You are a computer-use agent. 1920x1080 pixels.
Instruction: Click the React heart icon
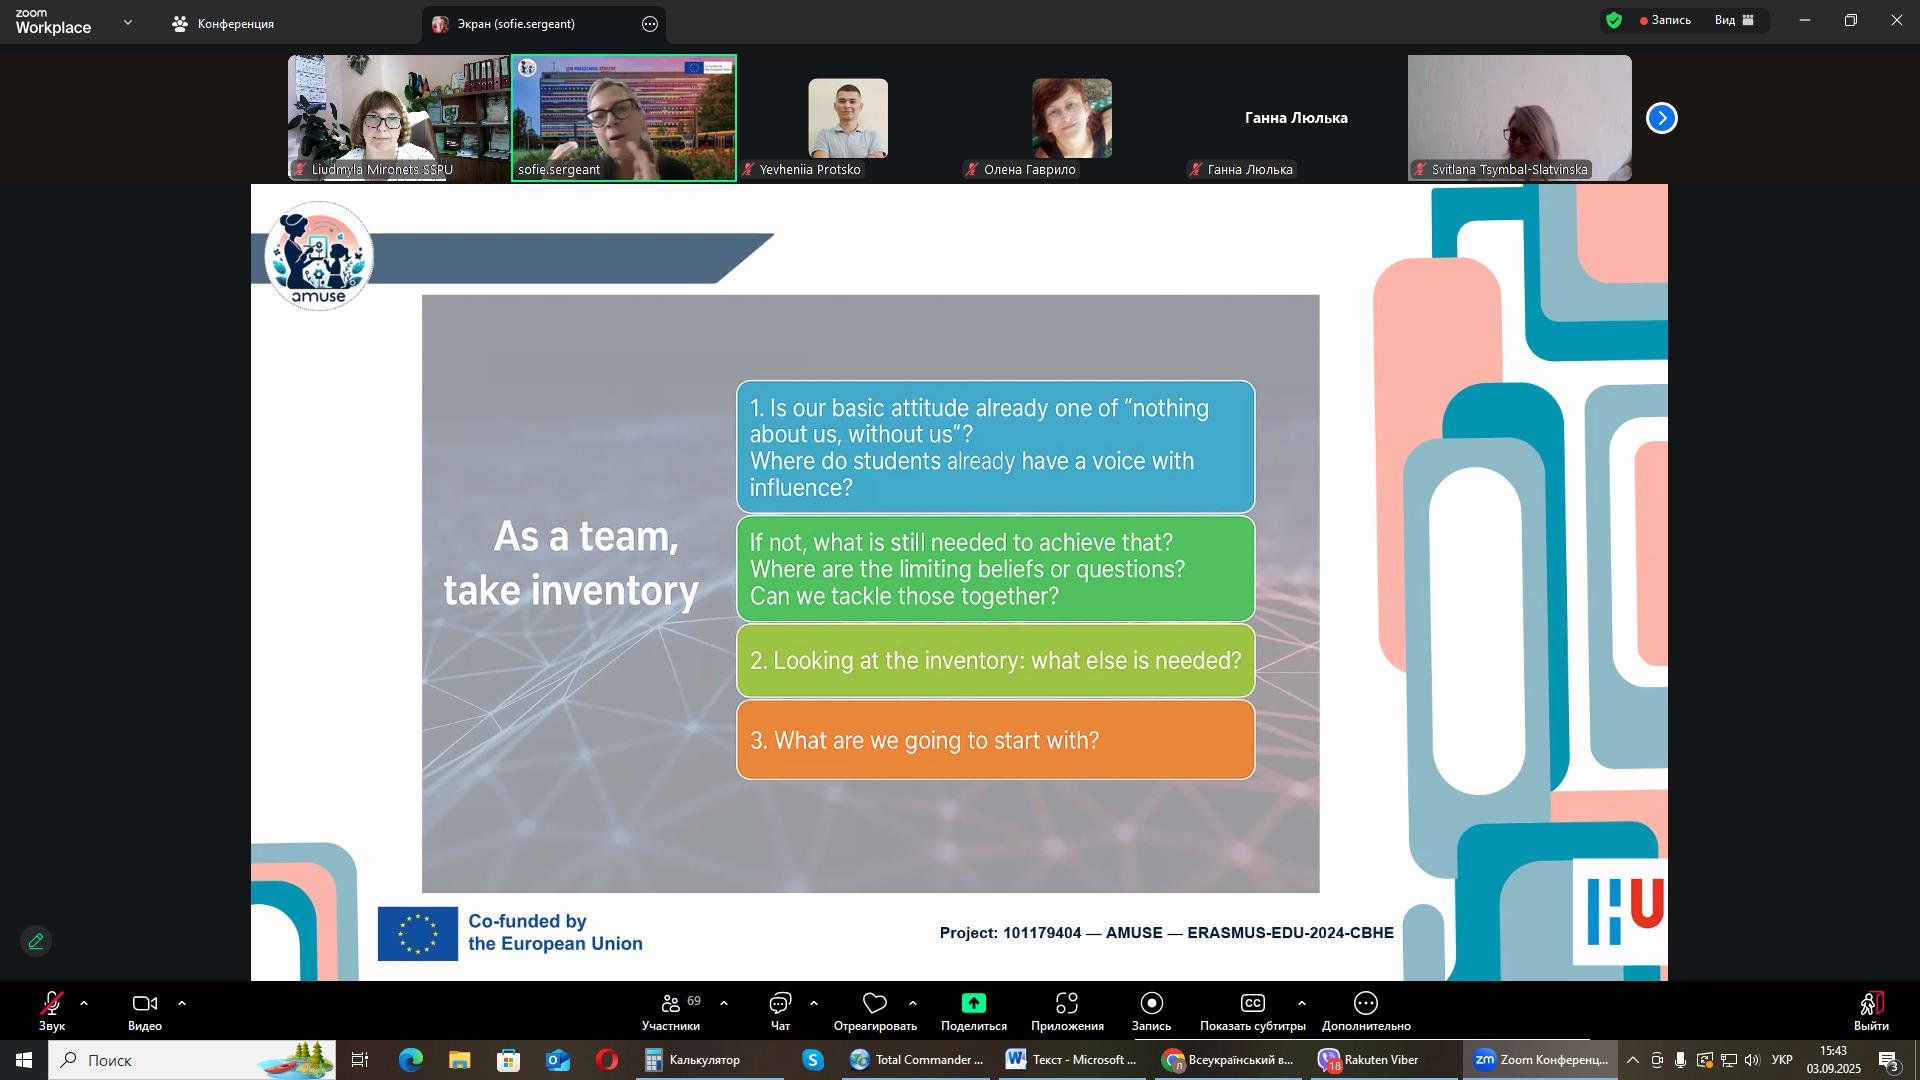point(875,1003)
